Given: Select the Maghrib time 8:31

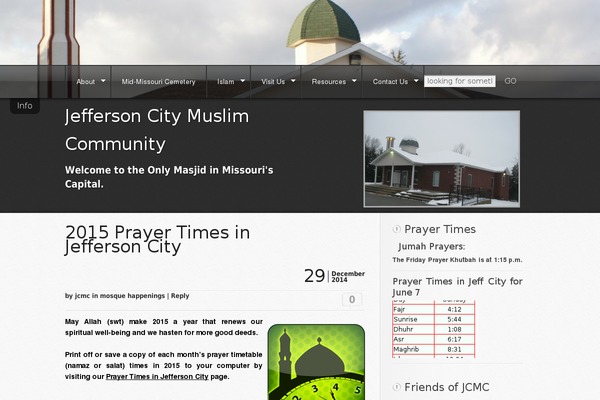Looking at the screenshot, I should coord(455,349).
